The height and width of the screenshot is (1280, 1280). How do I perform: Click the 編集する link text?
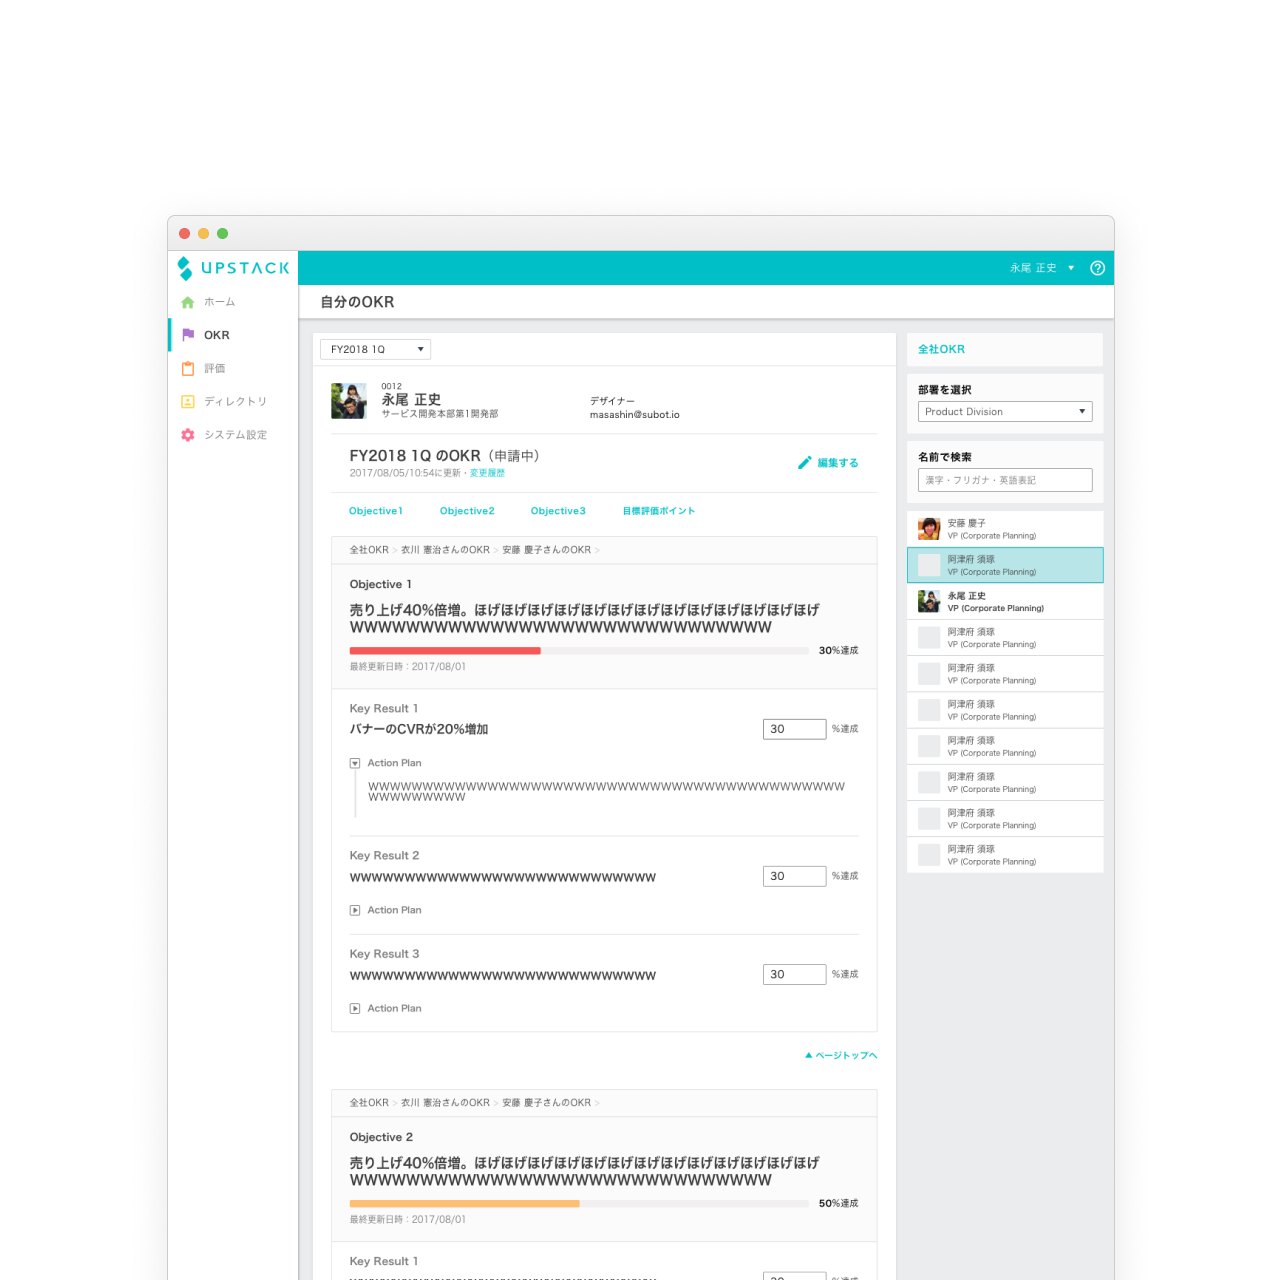click(838, 463)
